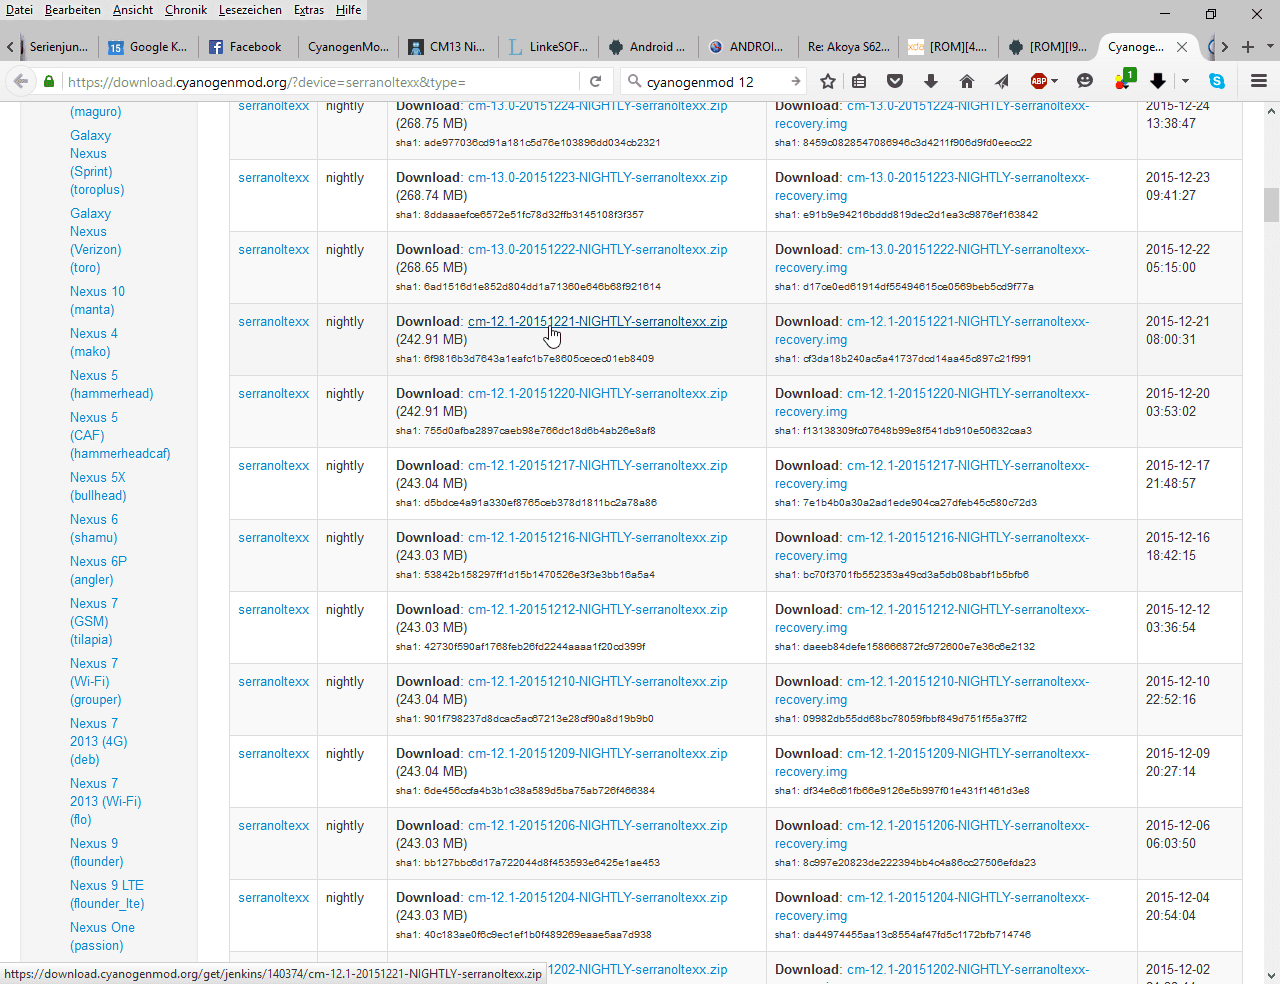The image size is (1280, 984).
Task: Click the colored balls addon icon with badge
Action: click(x=1124, y=80)
